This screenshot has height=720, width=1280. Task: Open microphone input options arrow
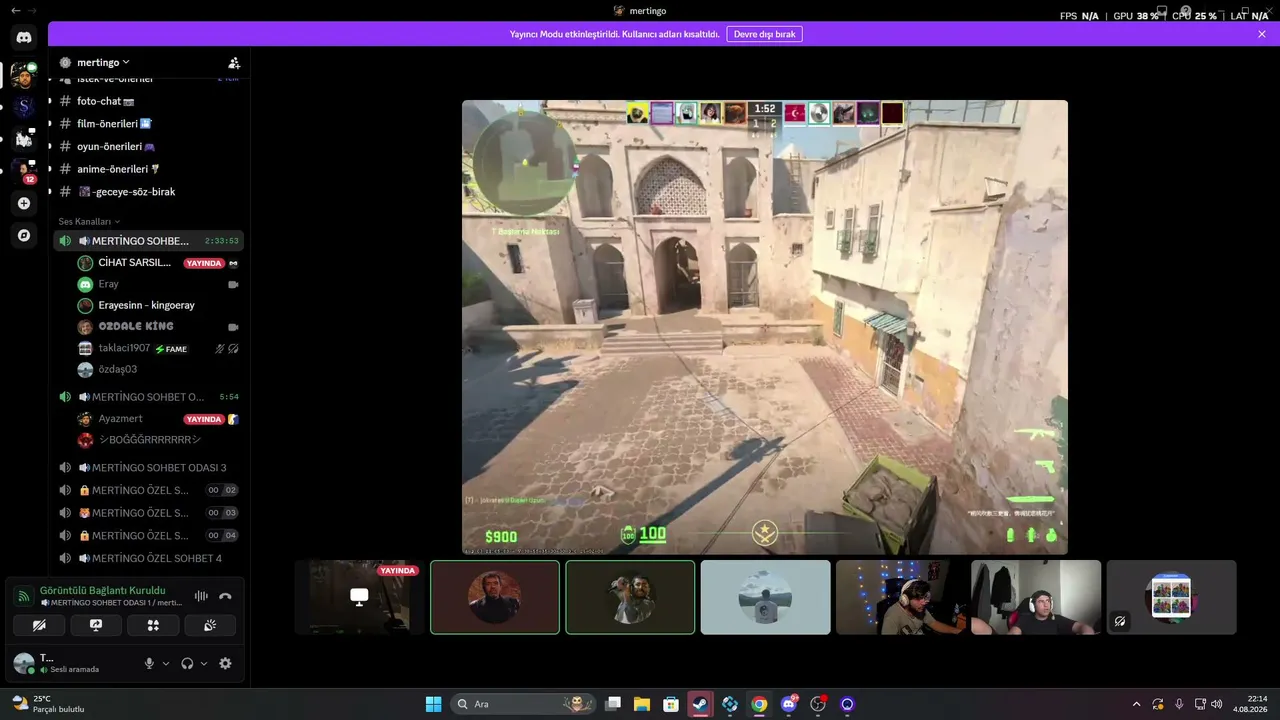(x=166, y=663)
